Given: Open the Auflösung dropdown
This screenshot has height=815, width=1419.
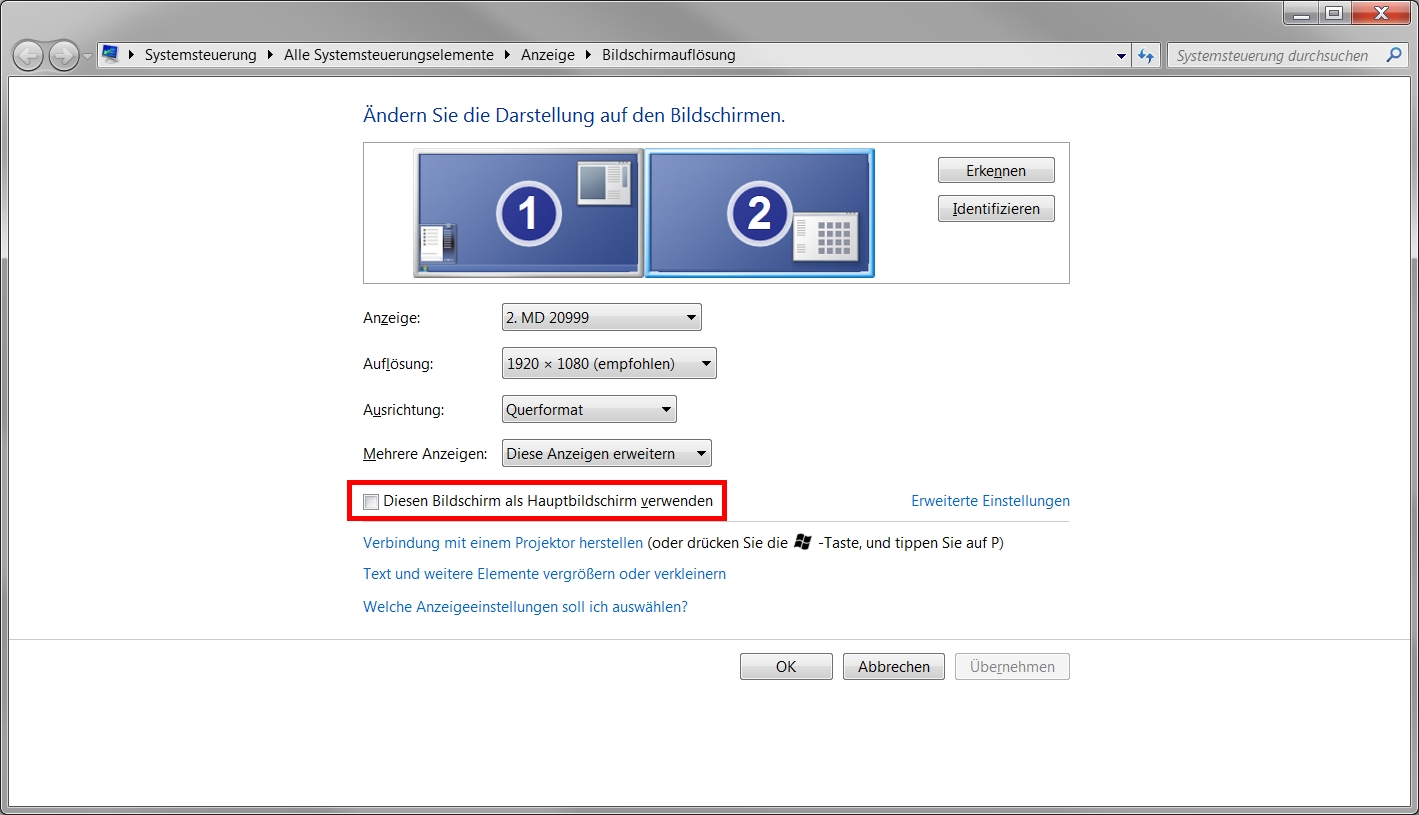Looking at the screenshot, I should [x=608, y=364].
